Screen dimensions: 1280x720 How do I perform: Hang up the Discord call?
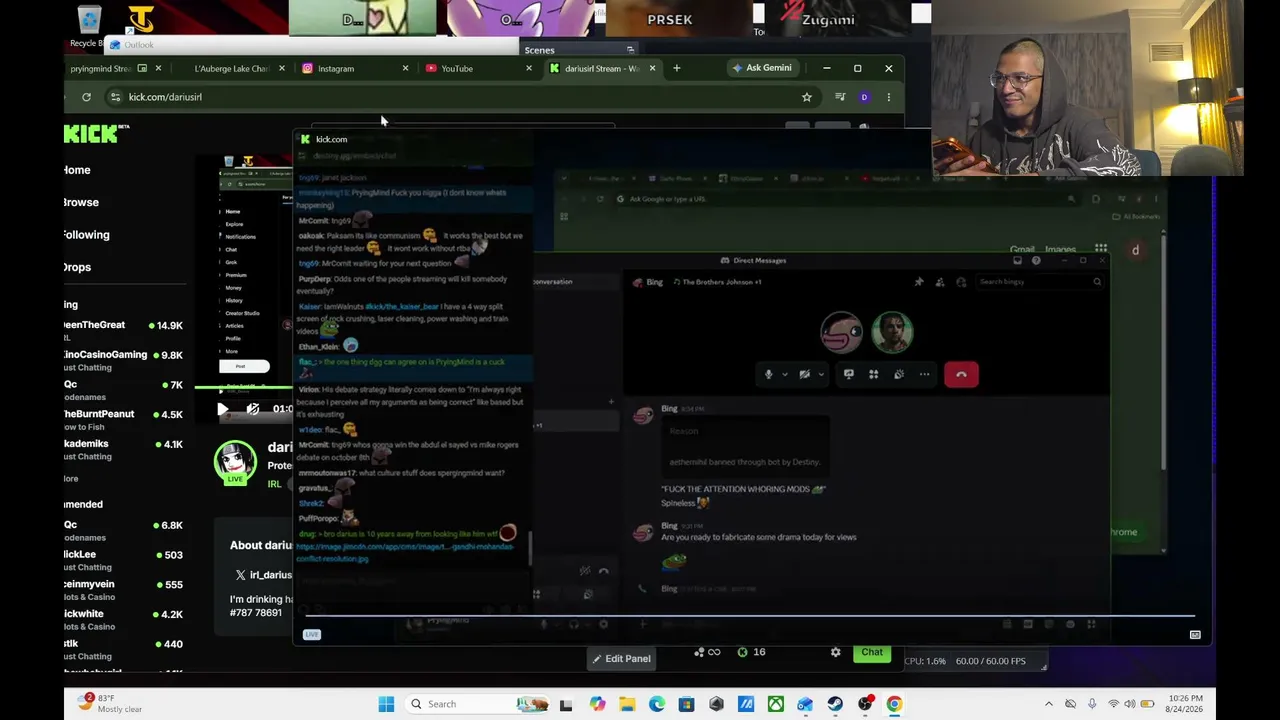click(x=961, y=374)
